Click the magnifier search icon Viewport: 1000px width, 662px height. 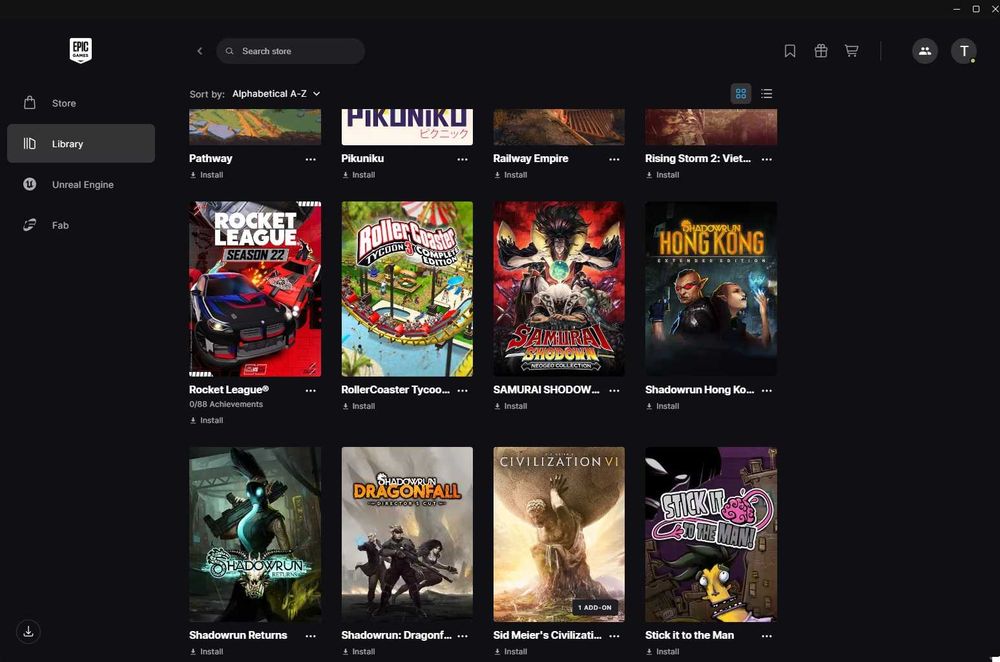coord(230,51)
